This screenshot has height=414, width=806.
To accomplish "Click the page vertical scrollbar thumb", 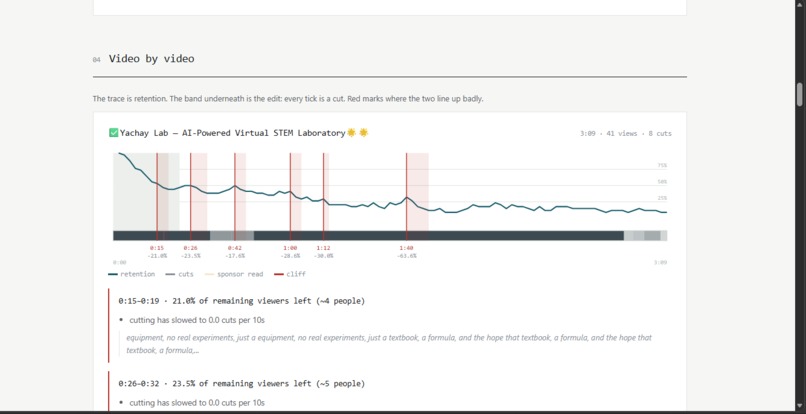I will [x=800, y=95].
